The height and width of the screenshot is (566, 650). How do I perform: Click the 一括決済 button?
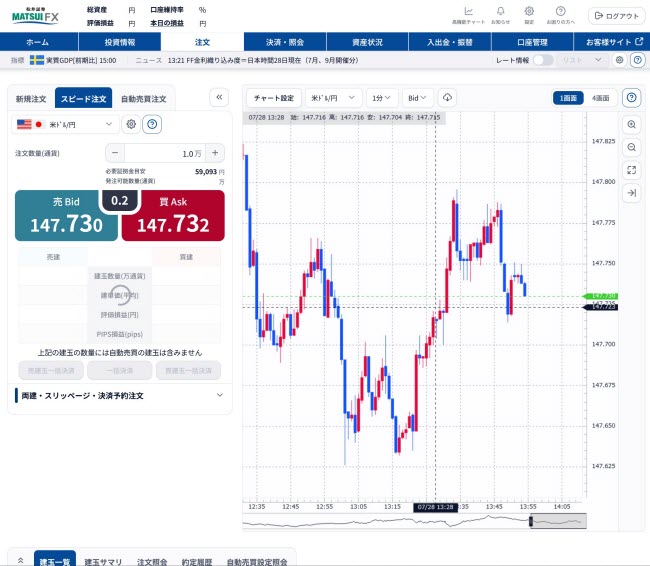(119, 370)
